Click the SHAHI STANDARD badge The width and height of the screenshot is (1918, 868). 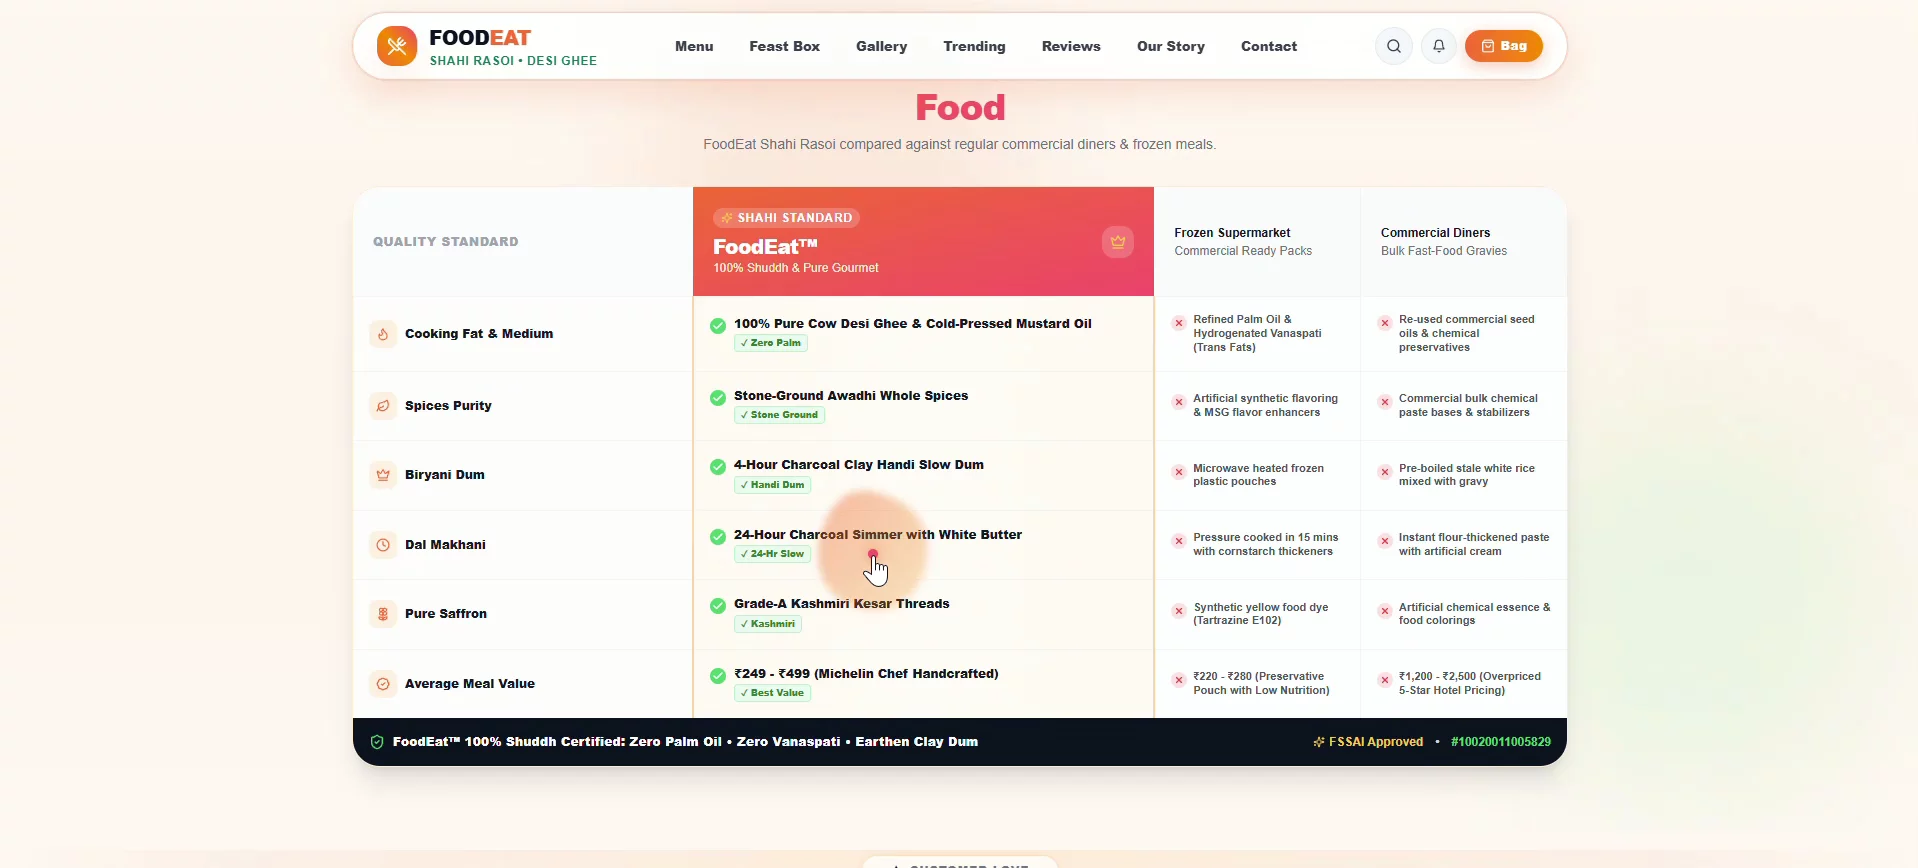(786, 217)
